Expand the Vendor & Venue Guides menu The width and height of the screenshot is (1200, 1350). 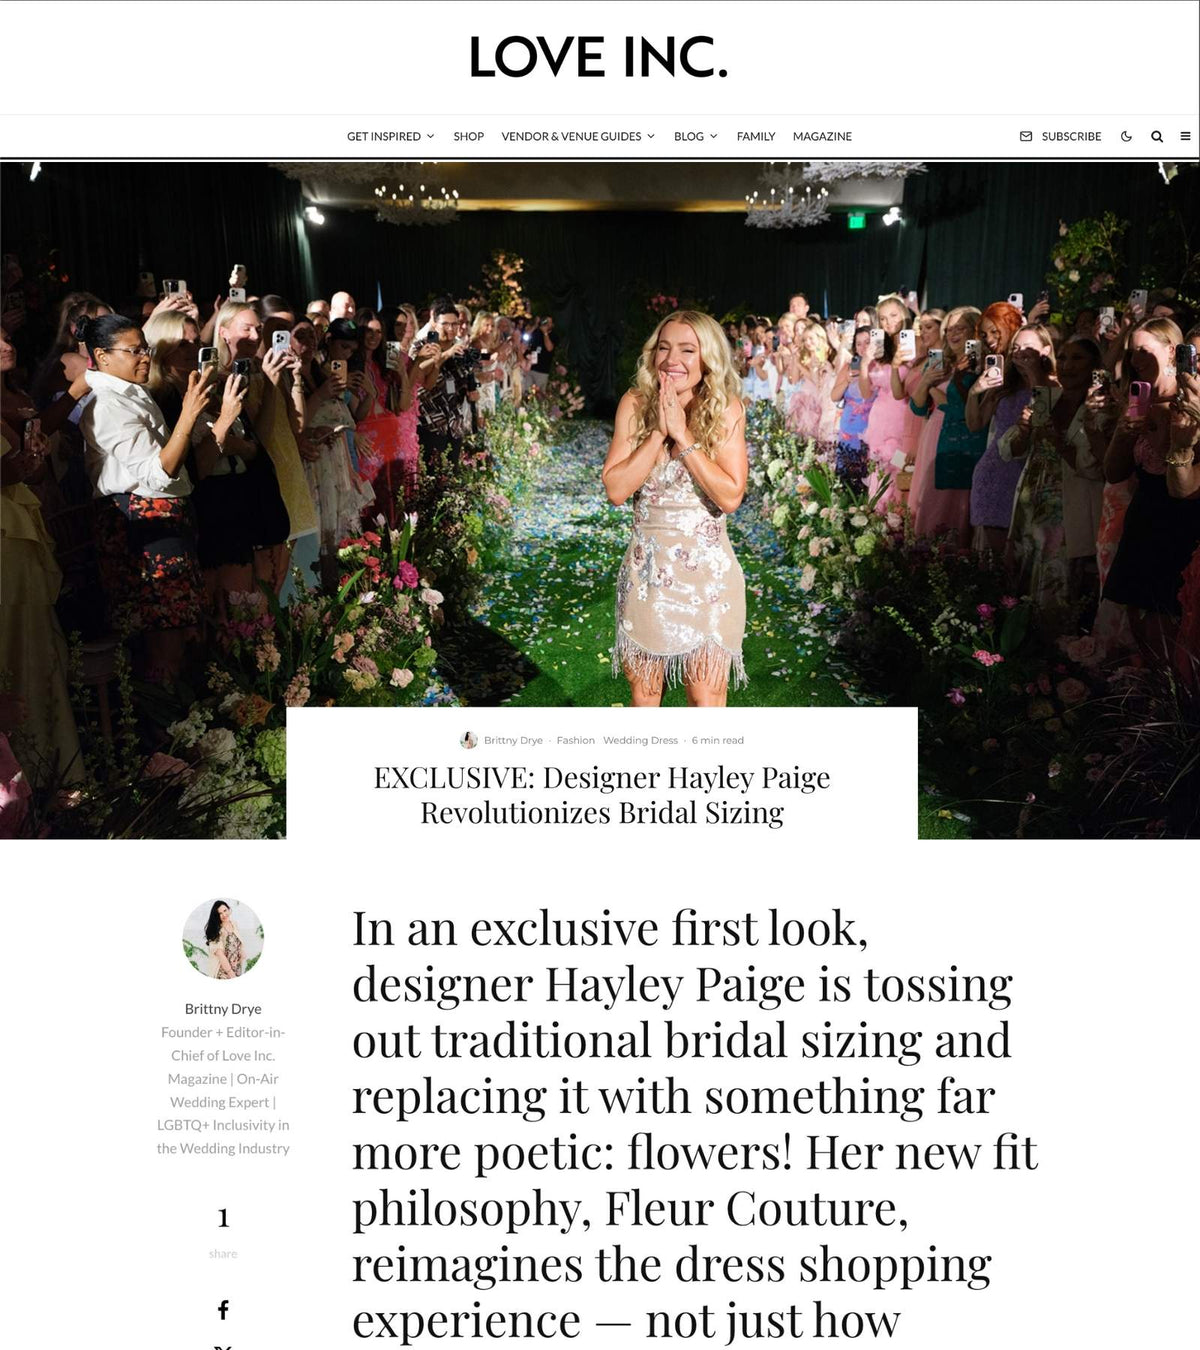pyautogui.click(x=578, y=136)
